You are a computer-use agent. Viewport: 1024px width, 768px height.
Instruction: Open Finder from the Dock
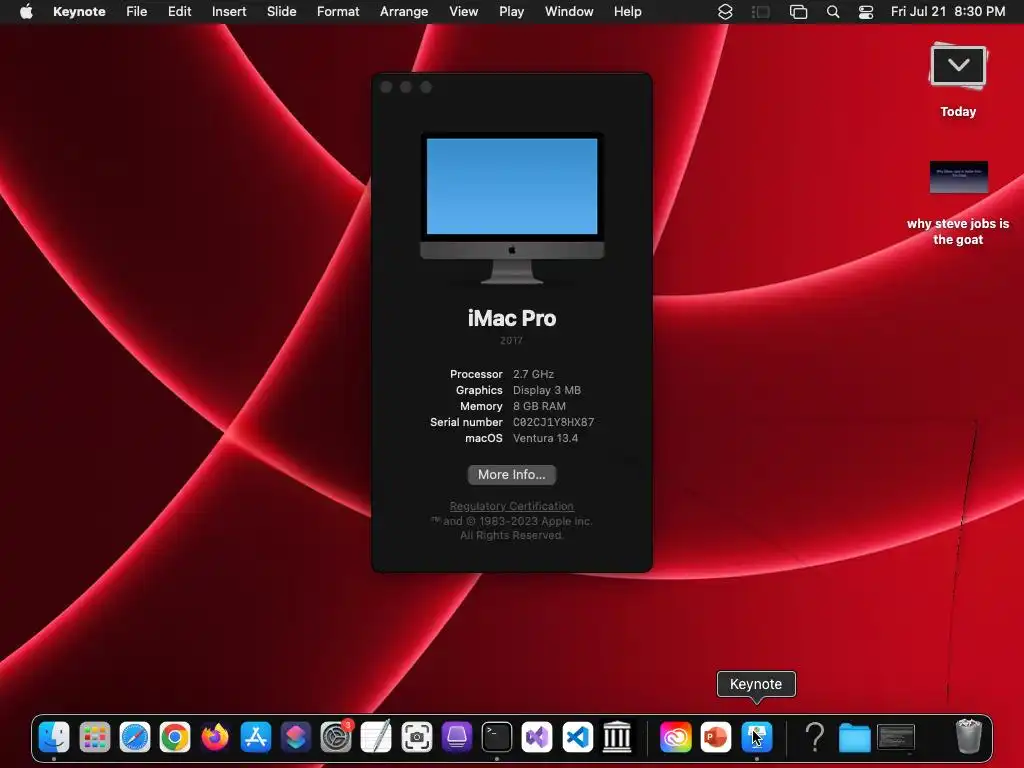point(54,737)
